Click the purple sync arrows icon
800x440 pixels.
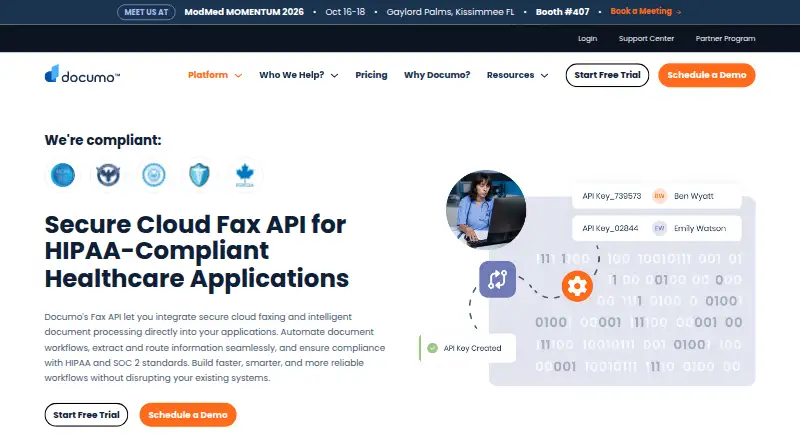coord(497,279)
